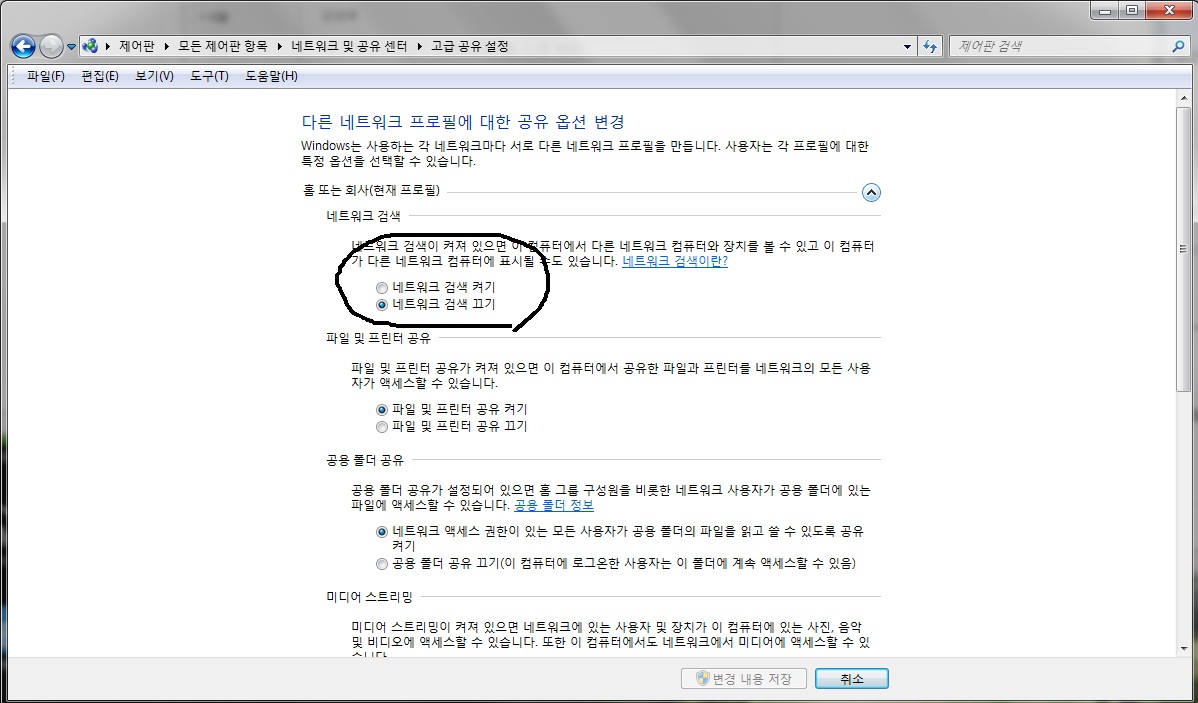Click the 고급 공유 설정 breadcrumb

[x=470, y=46]
